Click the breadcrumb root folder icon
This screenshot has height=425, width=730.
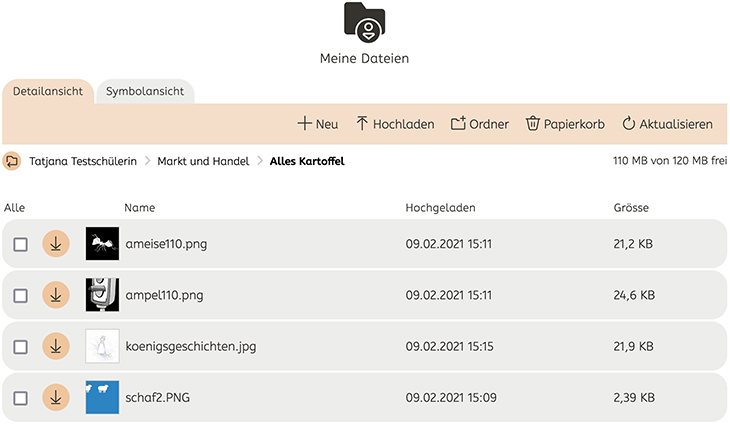[x=12, y=162]
